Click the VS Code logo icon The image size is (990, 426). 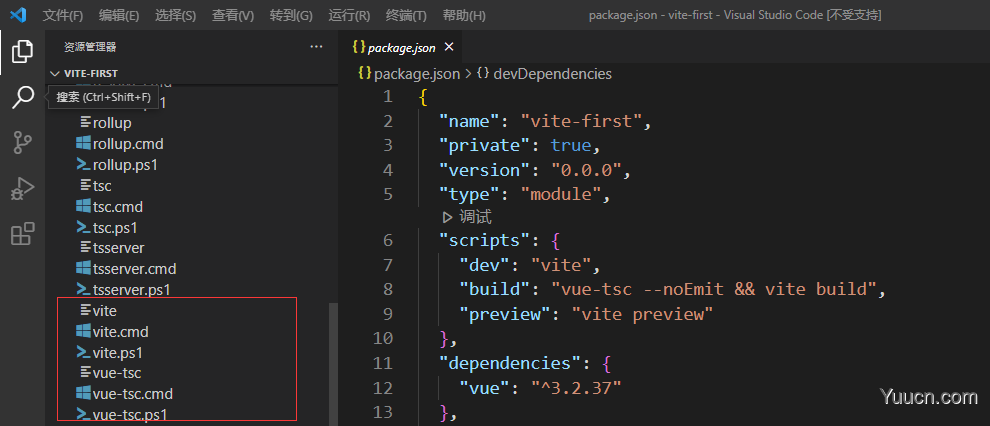(18, 15)
